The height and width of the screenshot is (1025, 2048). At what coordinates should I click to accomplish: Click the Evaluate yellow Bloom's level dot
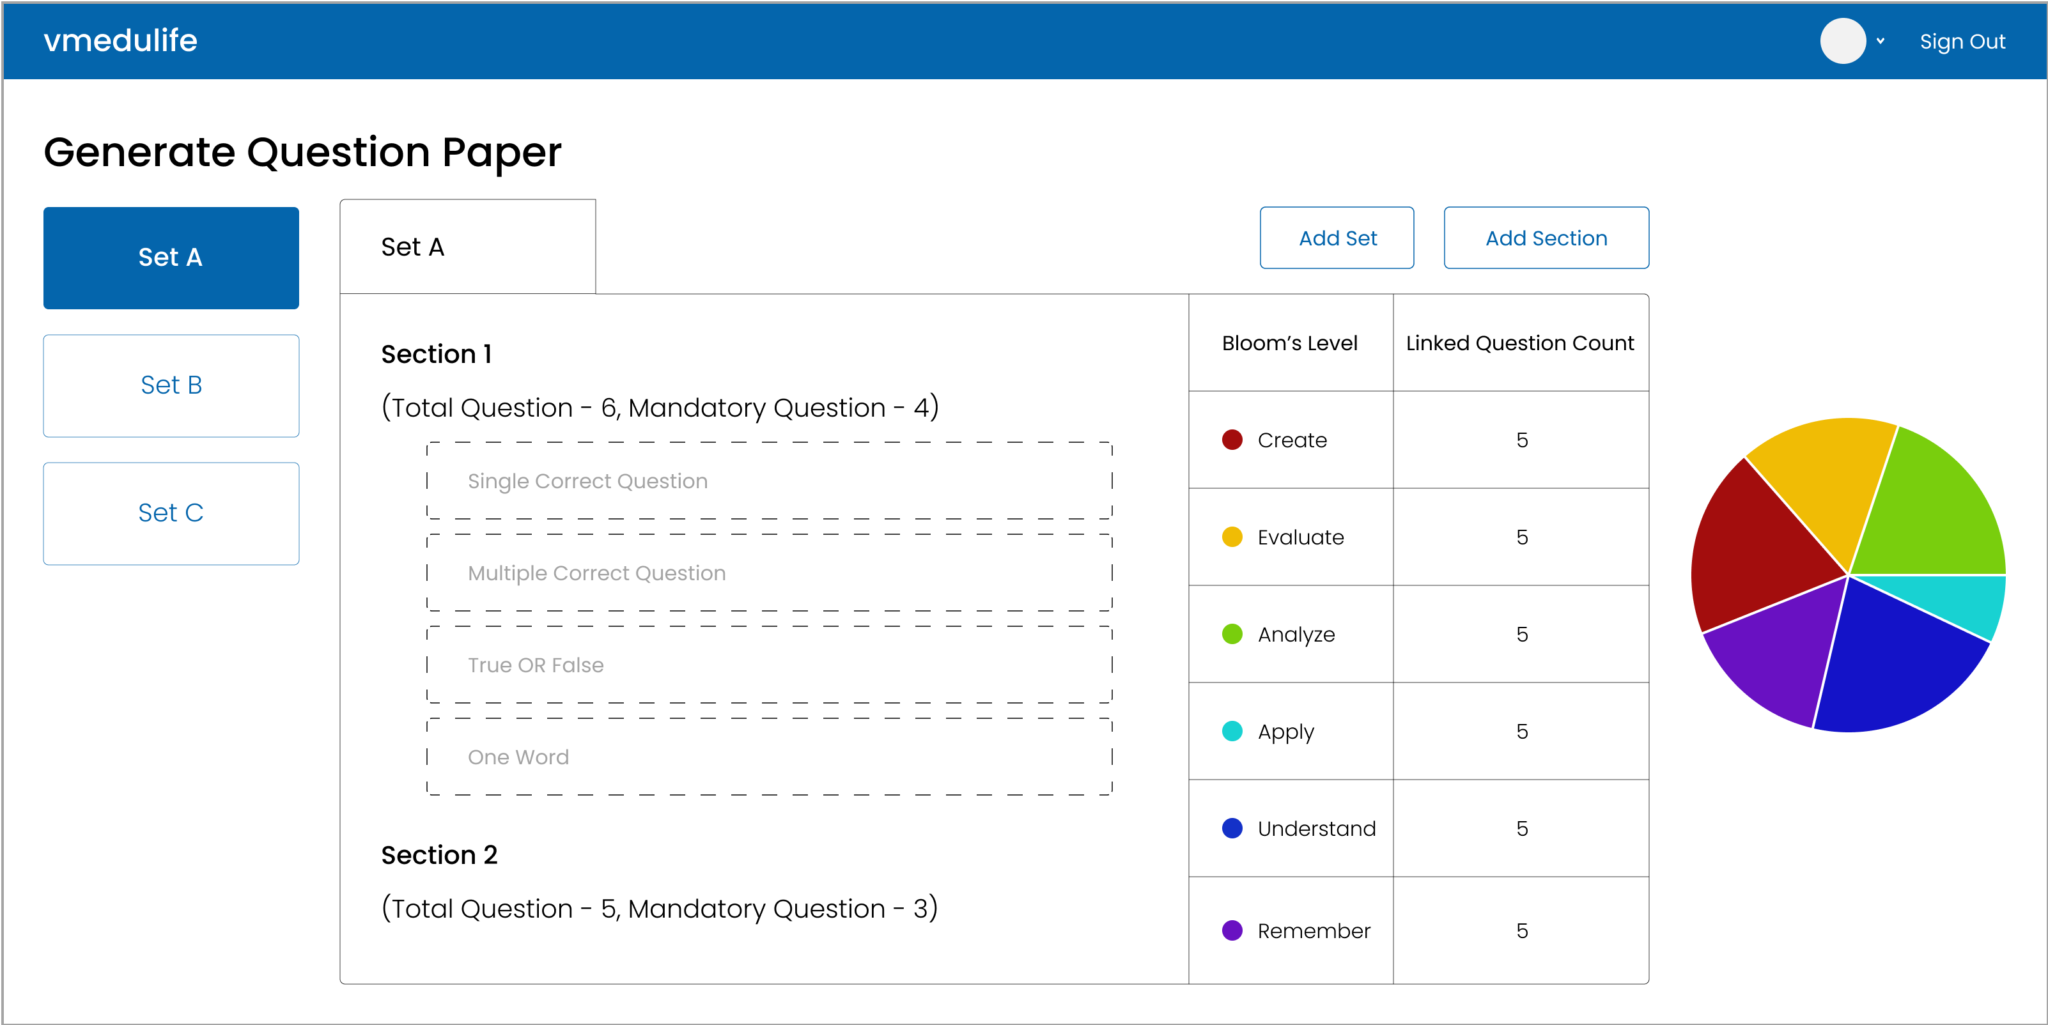[x=1232, y=536]
